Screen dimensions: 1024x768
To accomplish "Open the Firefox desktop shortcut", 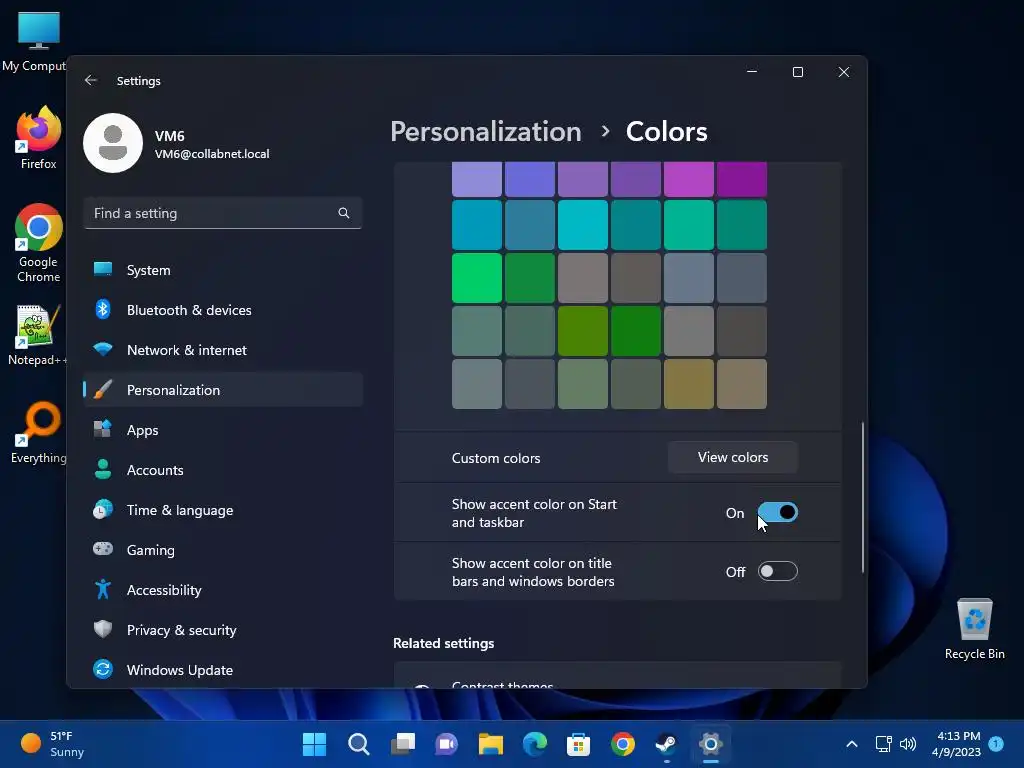I will pyautogui.click(x=39, y=138).
